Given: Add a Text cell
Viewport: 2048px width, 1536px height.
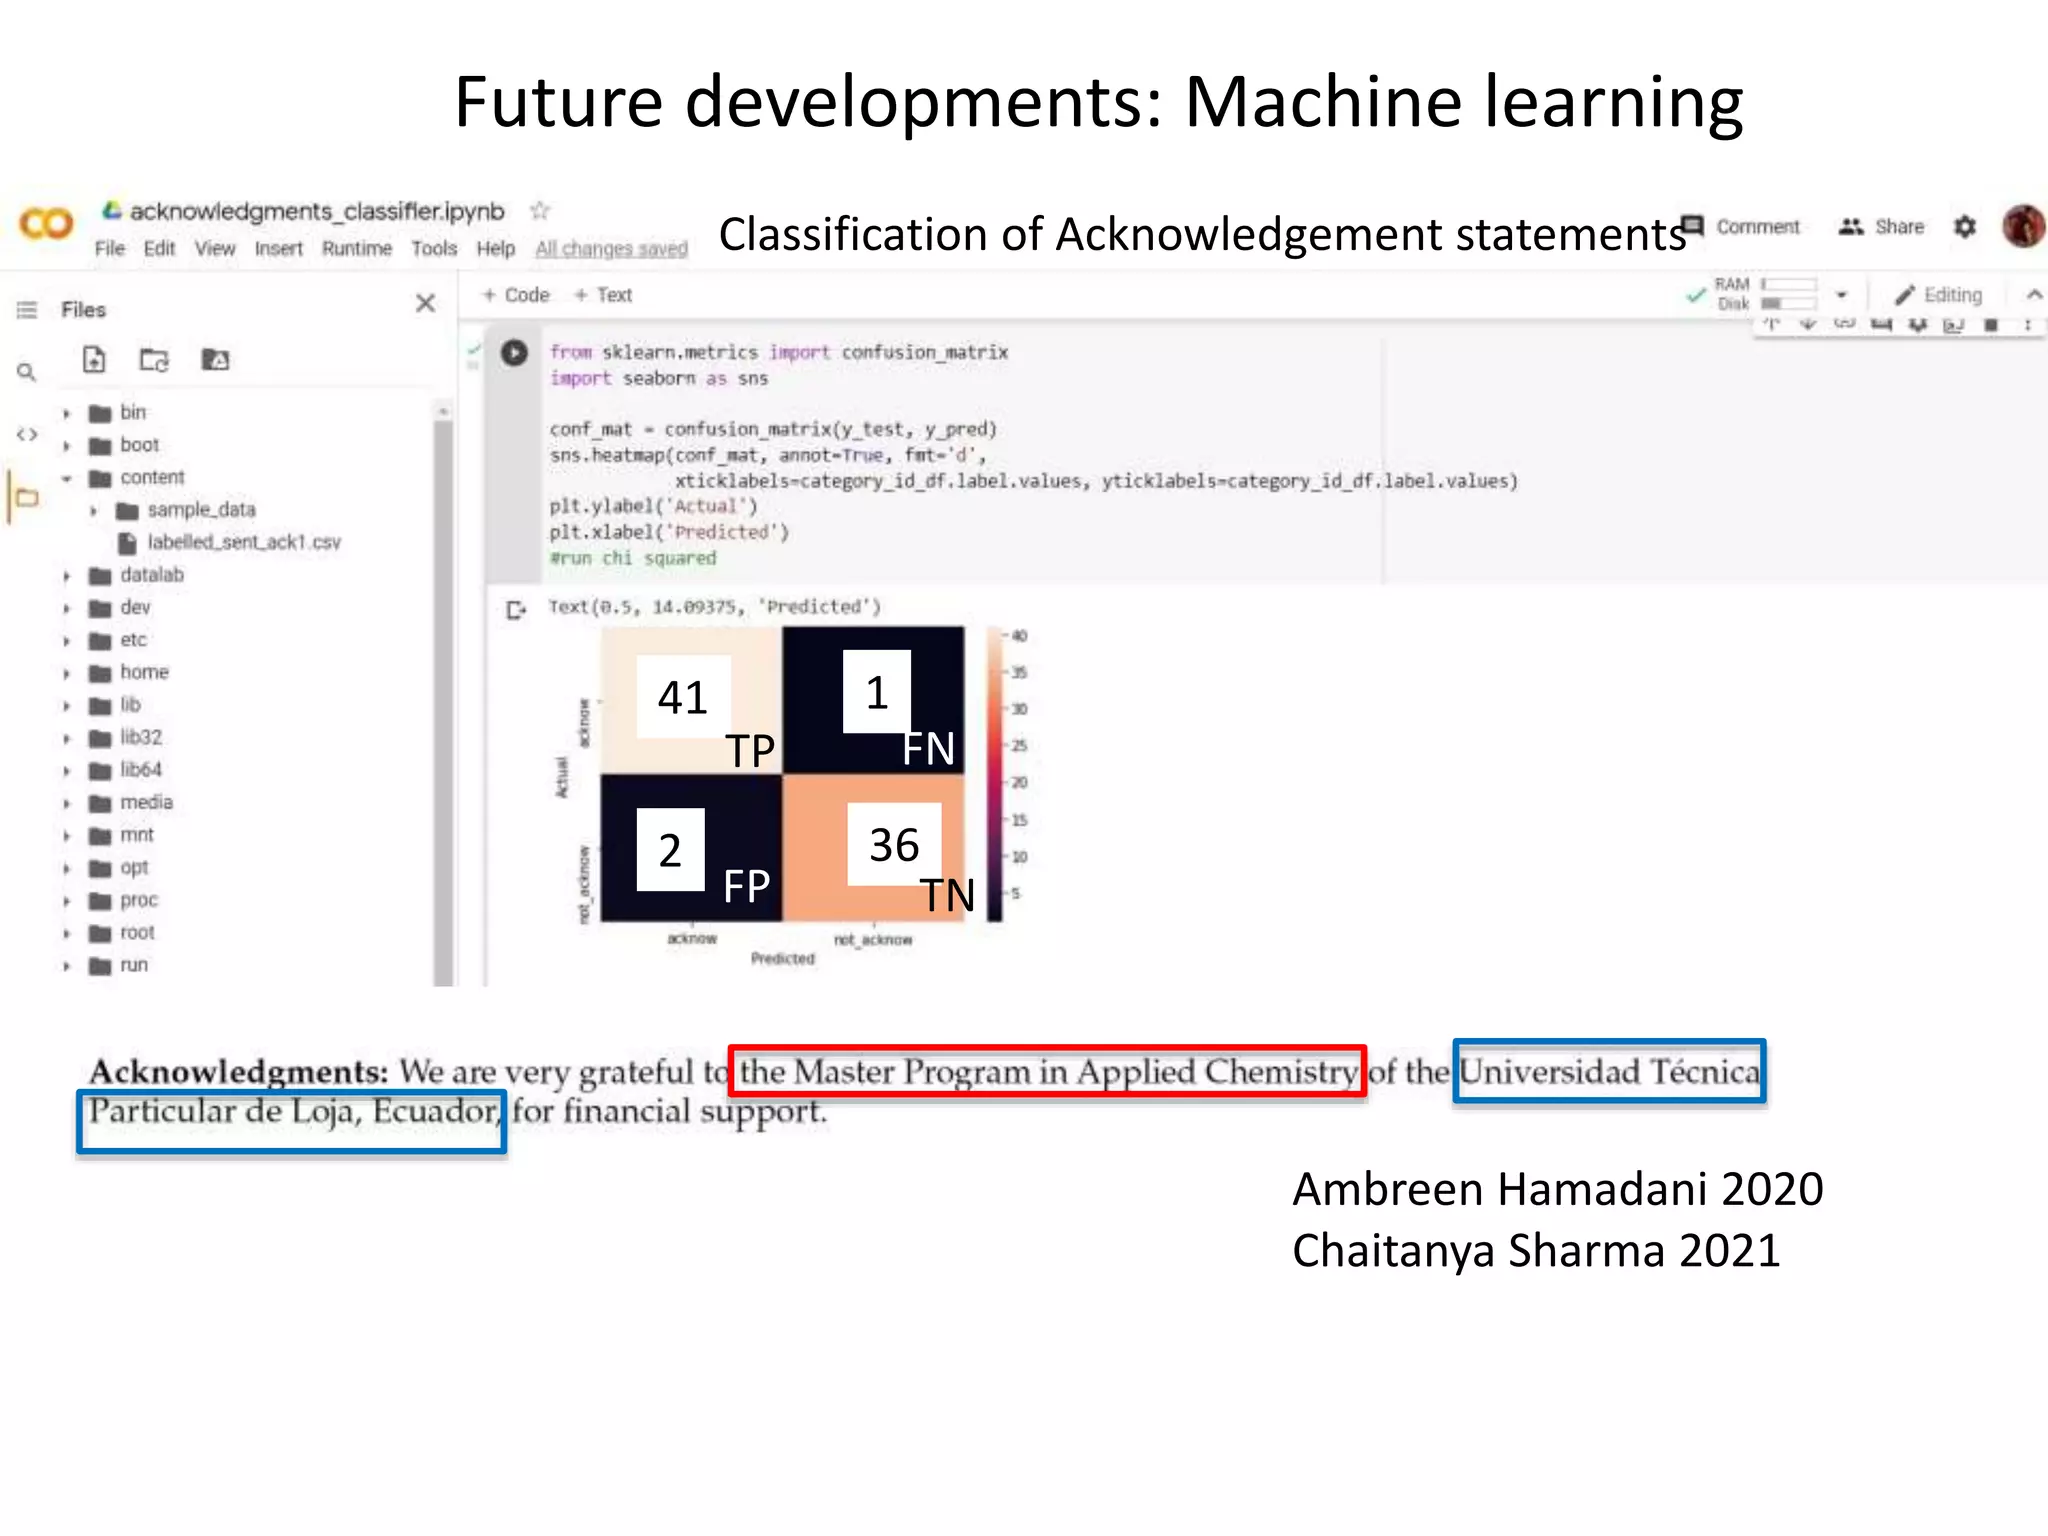Looking at the screenshot, I should coord(603,295).
